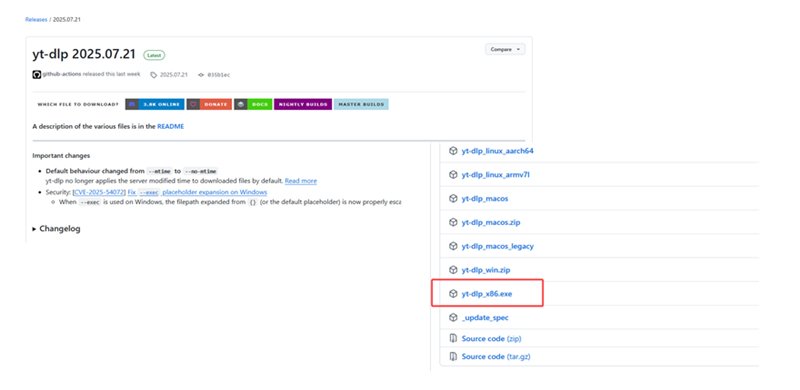Click the package icon beside yt-dlp_x86.exe

(453, 294)
